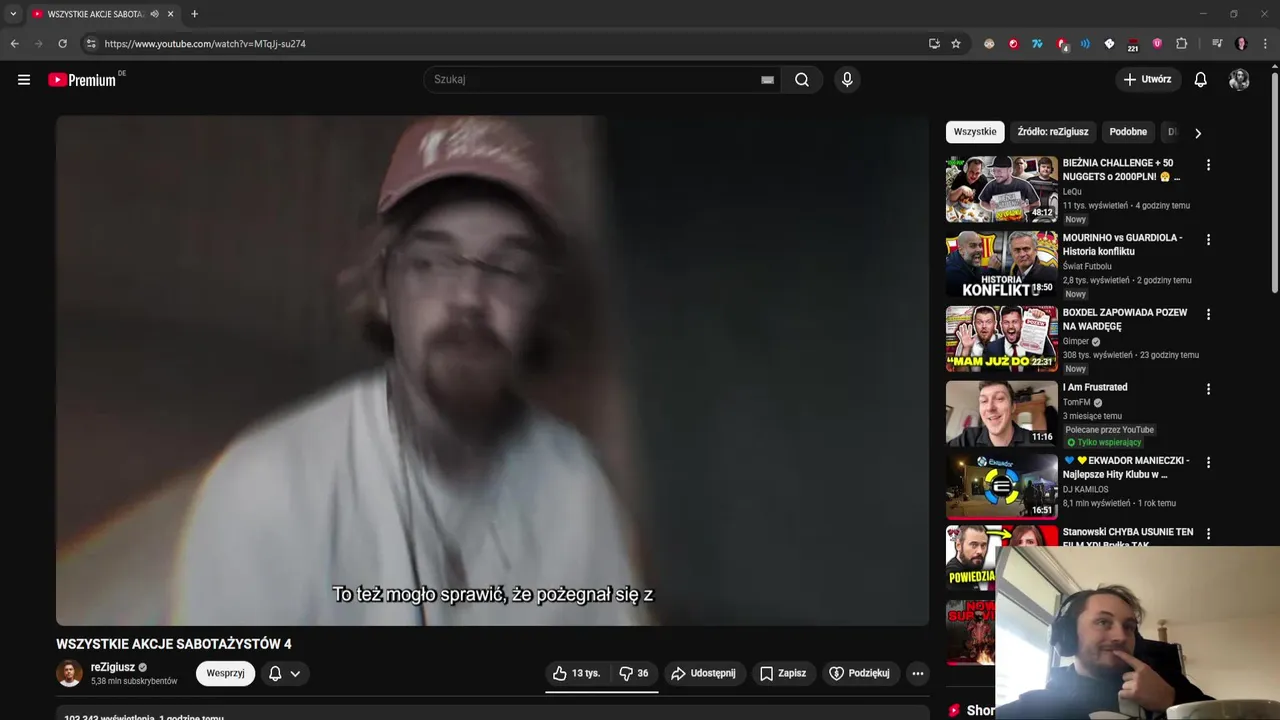Open BIEŻNIA CHALLENGE video thumbnail
The width and height of the screenshot is (1280, 720).
(x=1001, y=189)
